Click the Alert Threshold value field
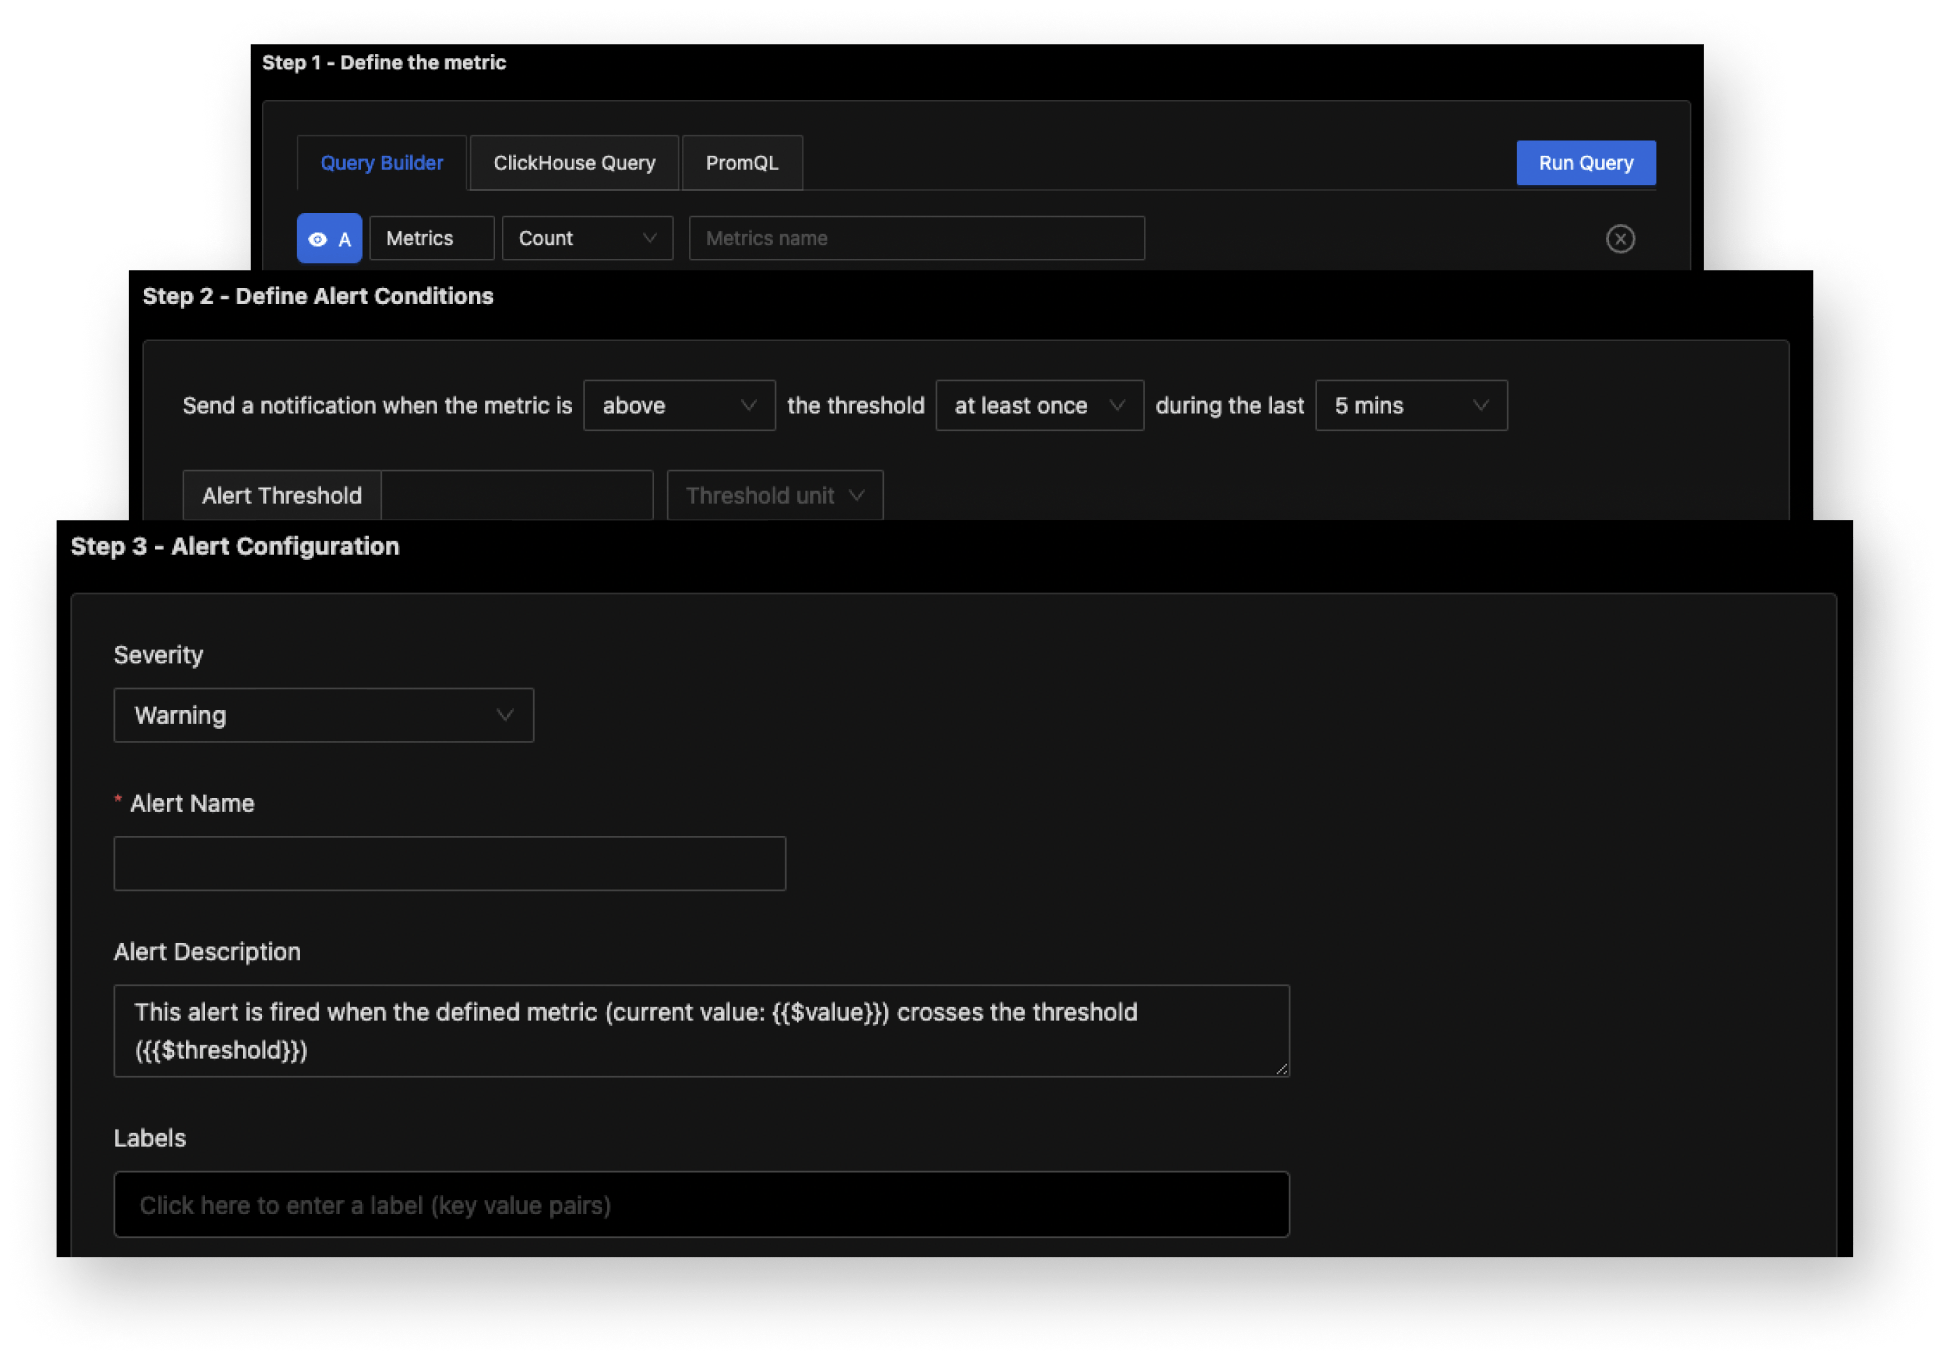1942x1358 pixels. (x=517, y=496)
